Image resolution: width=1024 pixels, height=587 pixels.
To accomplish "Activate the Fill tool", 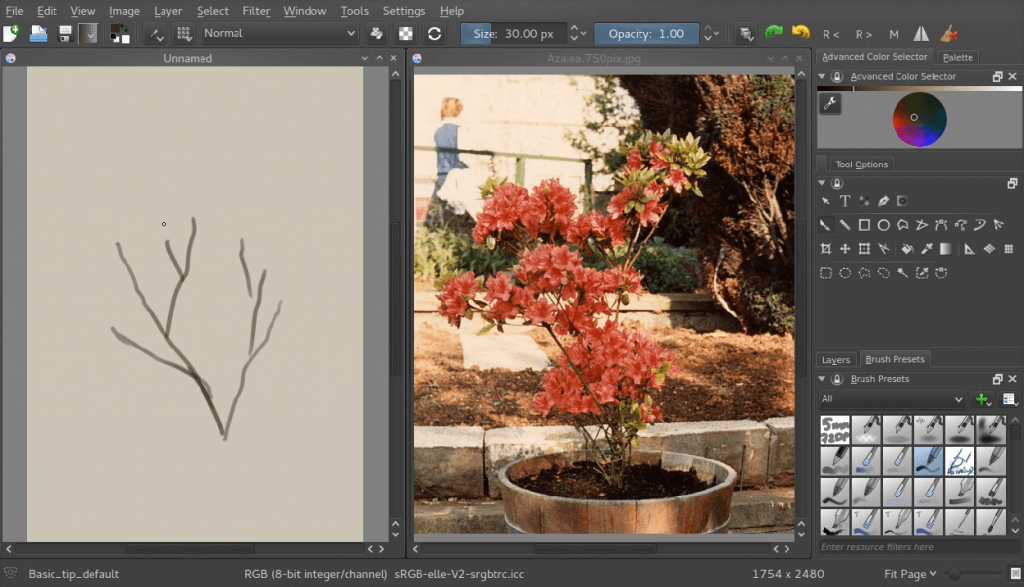I will tap(909, 249).
